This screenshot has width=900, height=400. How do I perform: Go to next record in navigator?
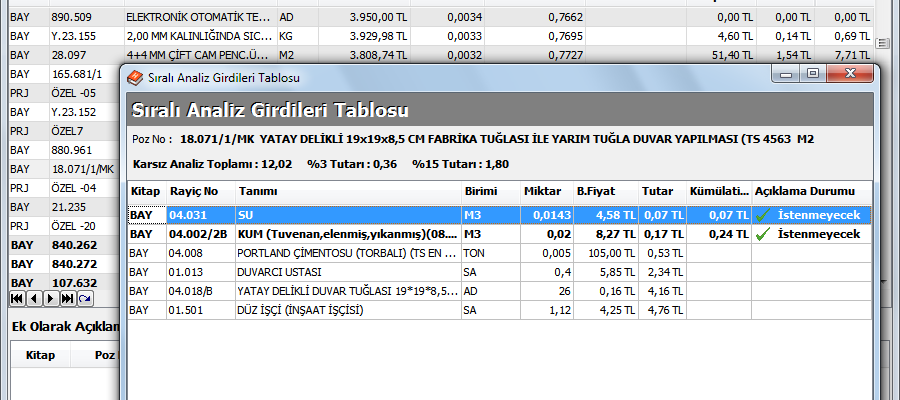51,298
